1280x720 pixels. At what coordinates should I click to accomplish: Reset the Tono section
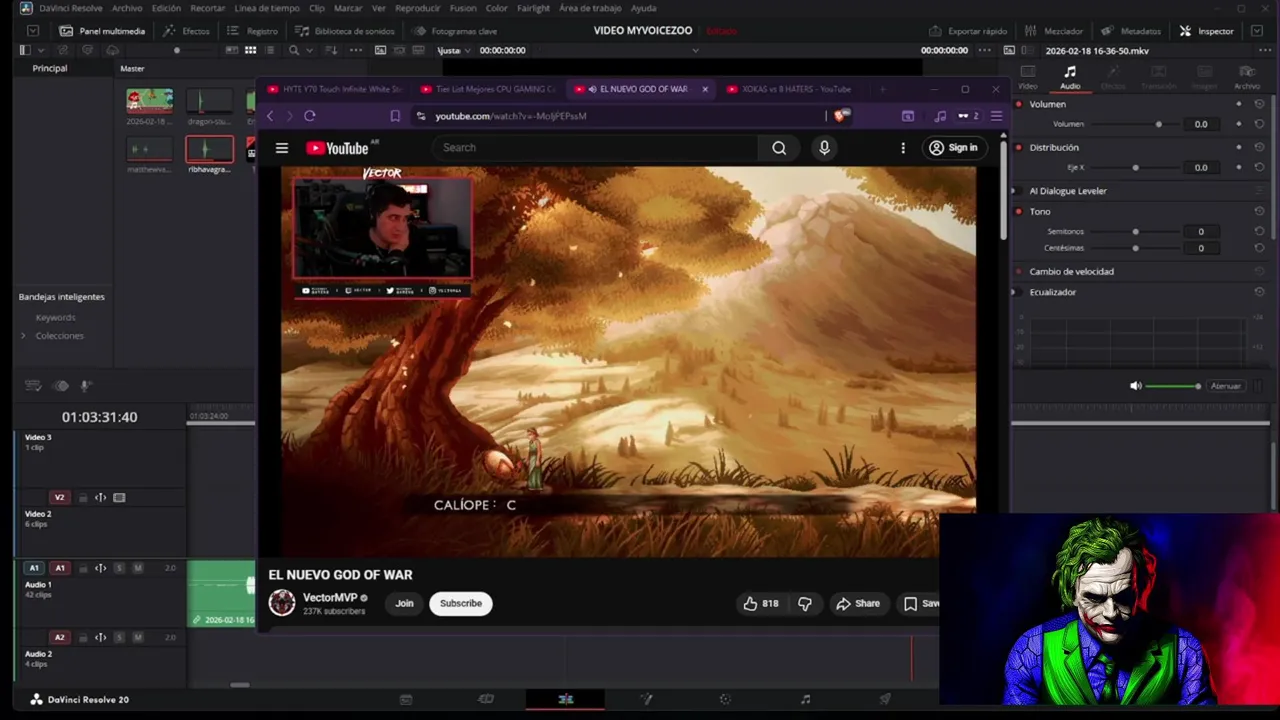click(x=1259, y=211)
